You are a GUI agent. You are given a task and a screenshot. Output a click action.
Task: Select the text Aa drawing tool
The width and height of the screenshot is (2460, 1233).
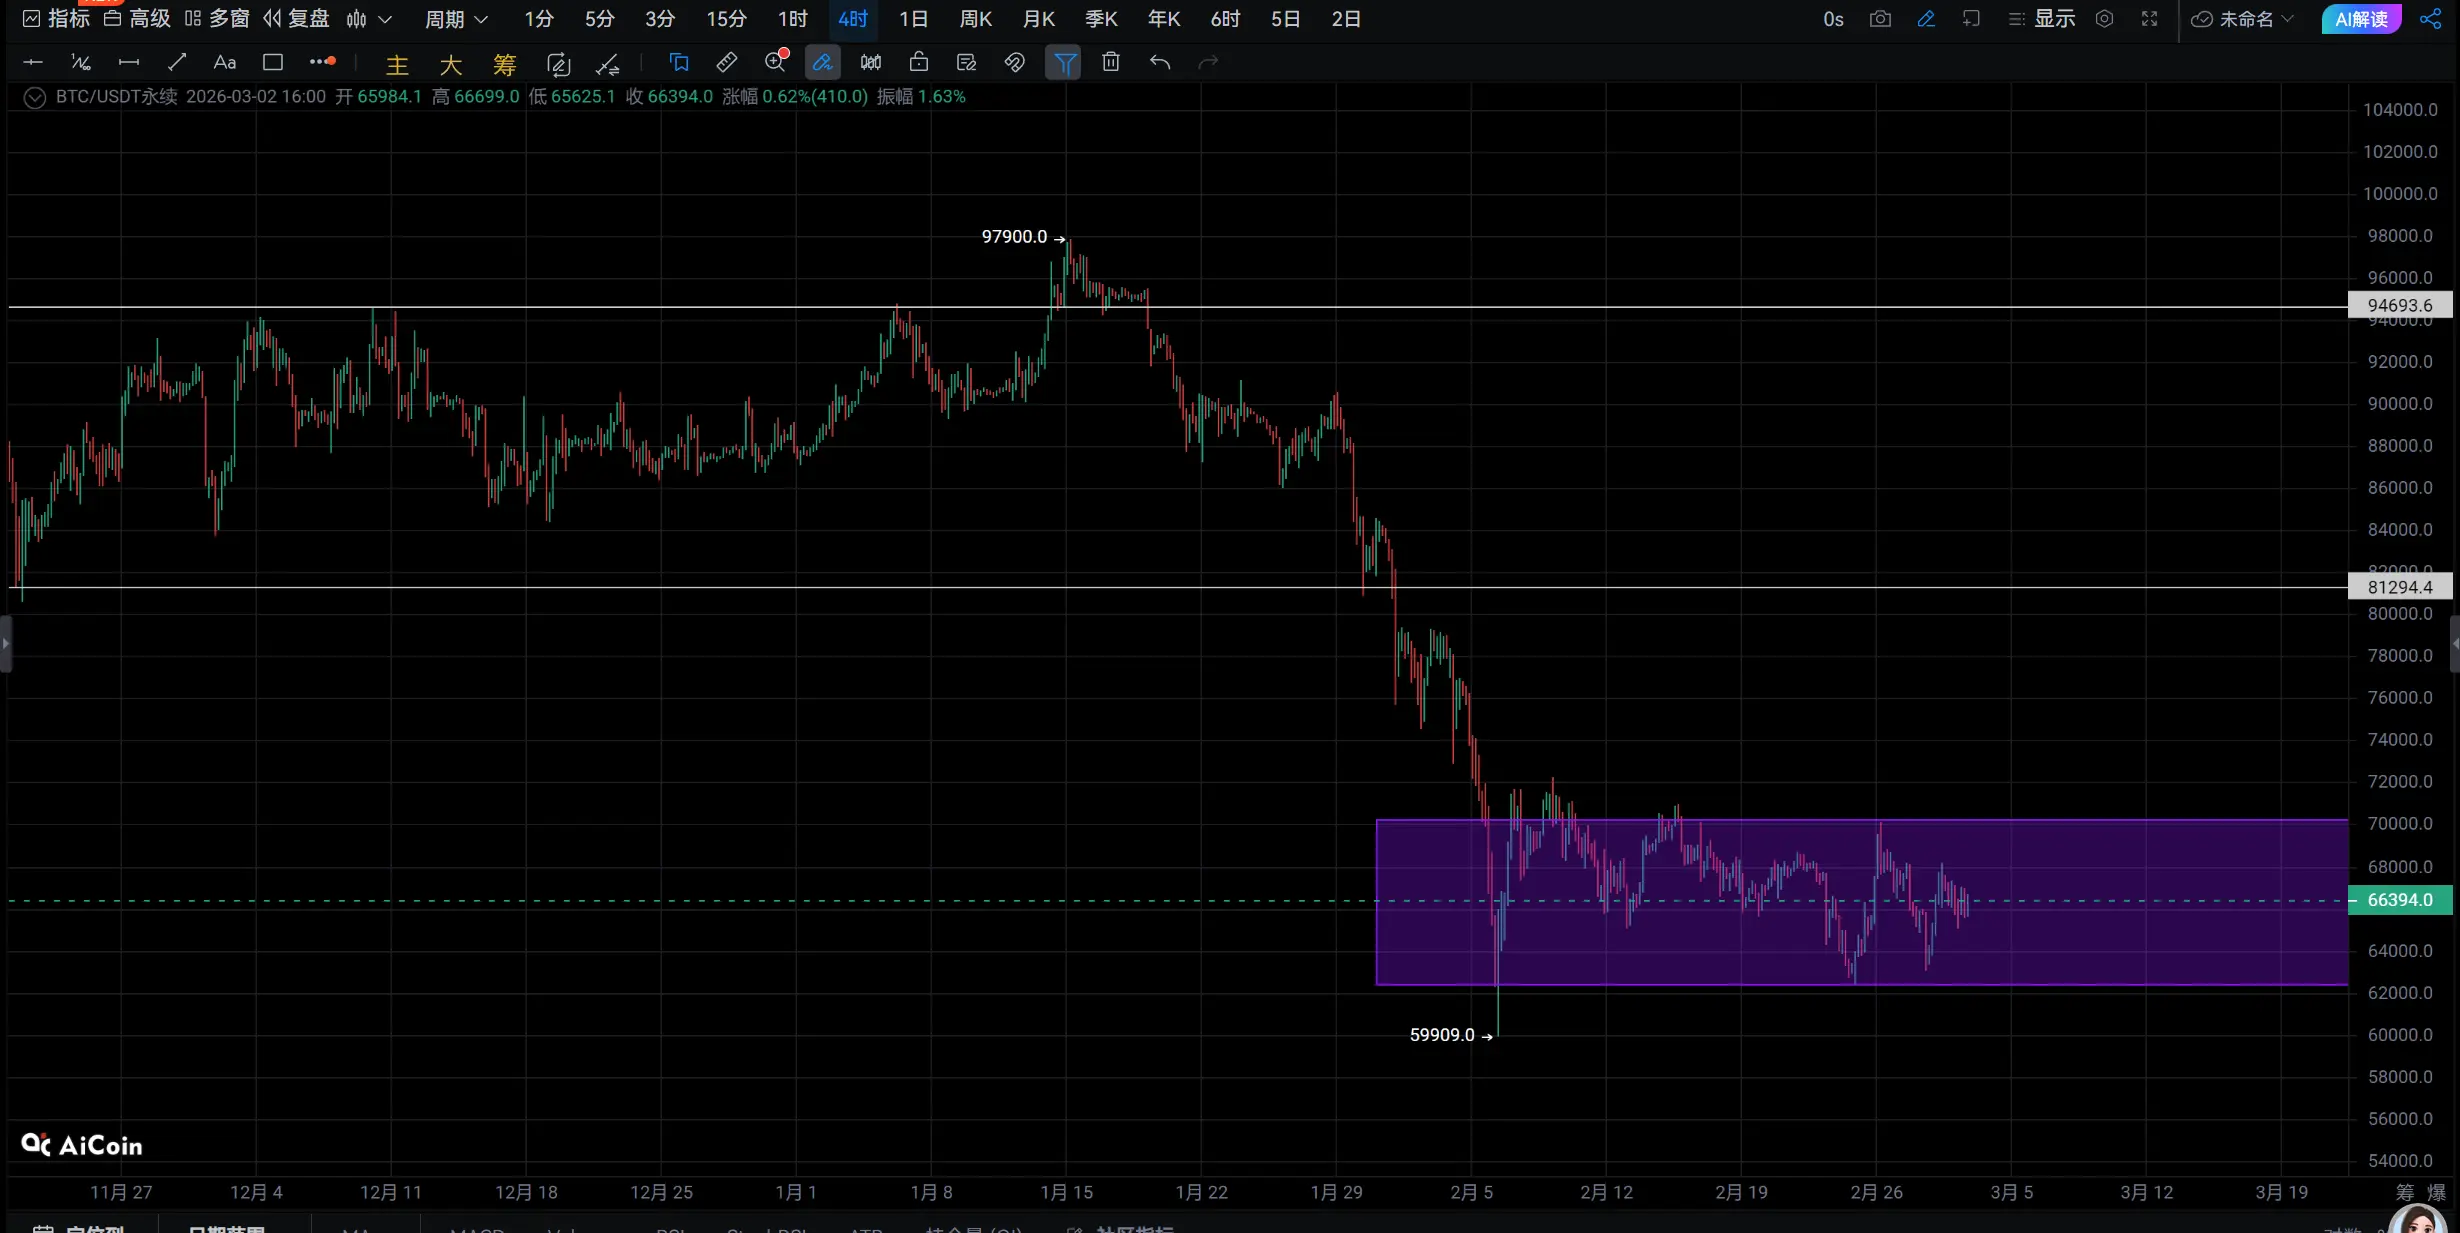tap(224, 62)
